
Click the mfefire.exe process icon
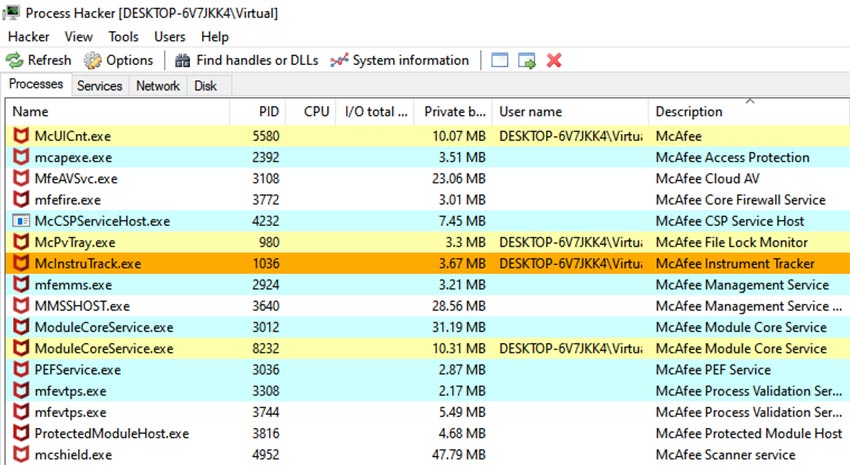click(x=21, y=199)
